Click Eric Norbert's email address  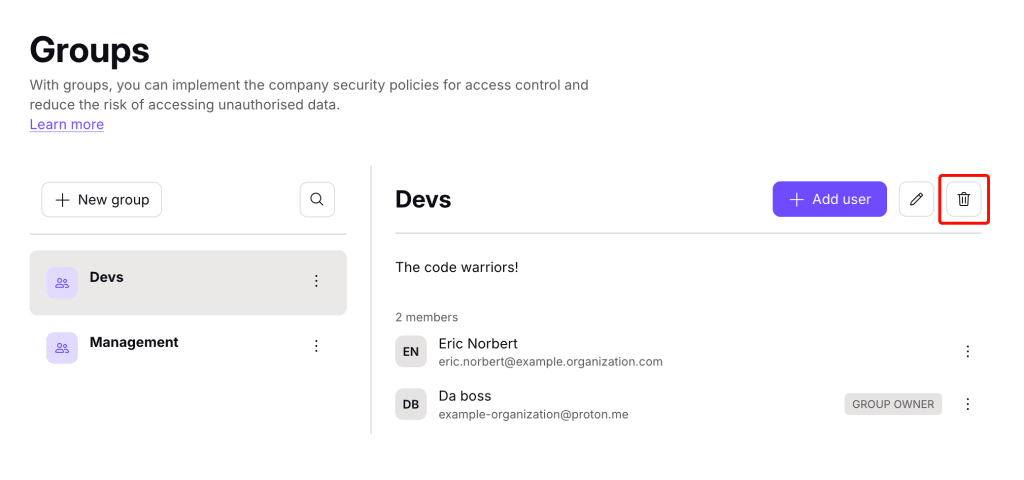point(551,361)
